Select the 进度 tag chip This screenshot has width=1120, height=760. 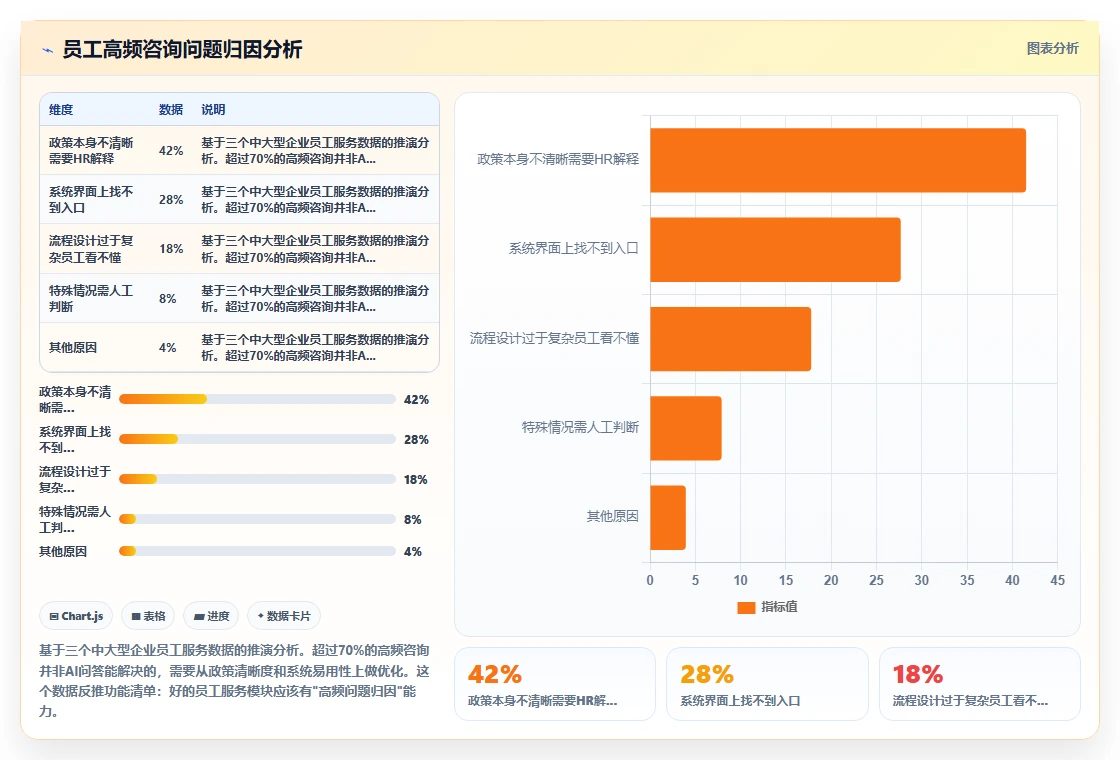click(x=211, y=616)
